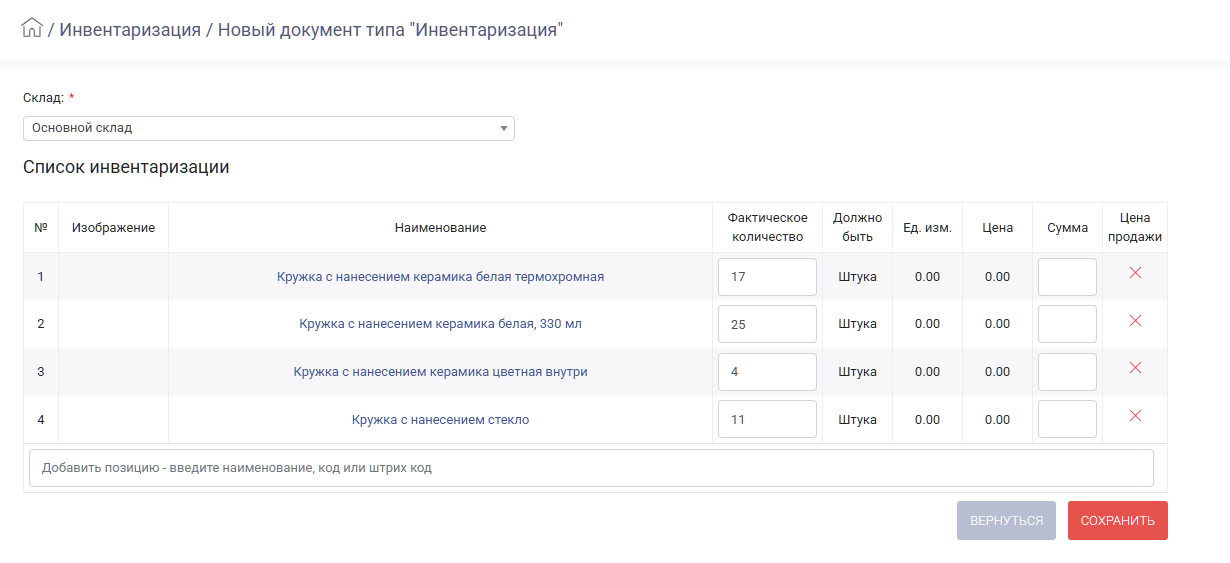Open Инвентаризация breadcrumb link
The height and width of the screenshot is (563, 1230).
pos(130,29)
